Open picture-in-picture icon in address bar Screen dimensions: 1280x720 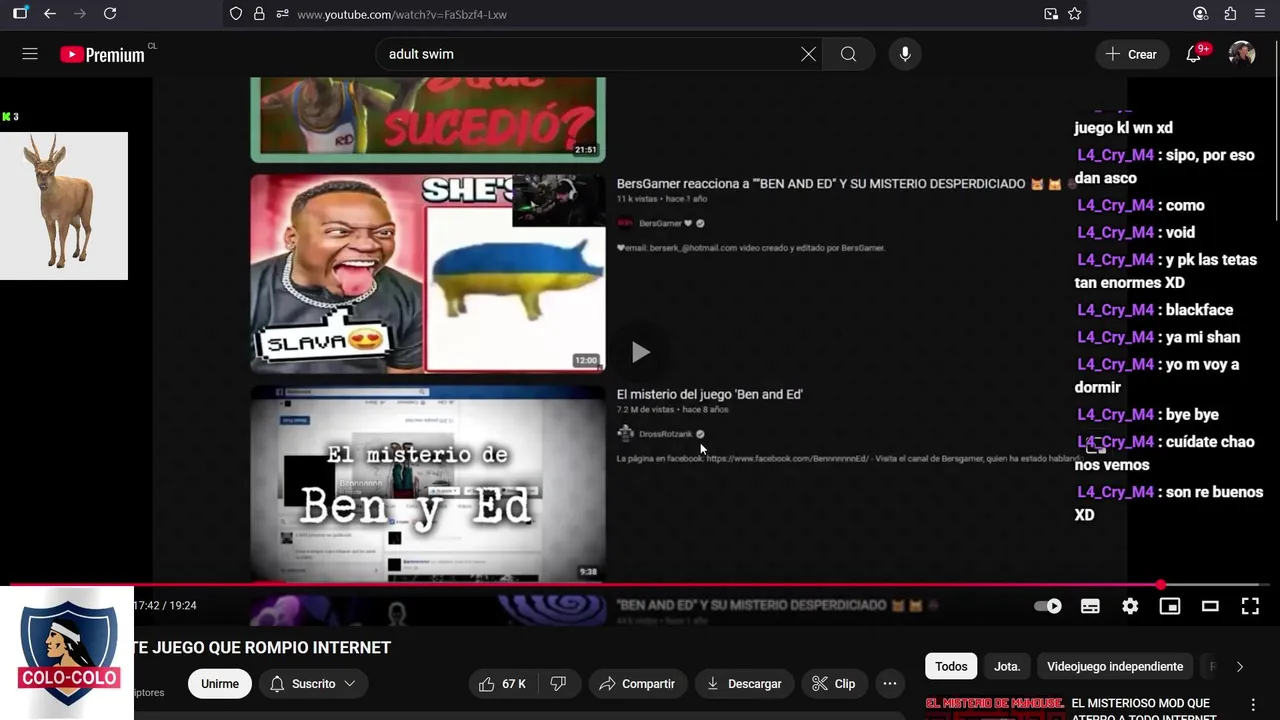(1051, 14)
